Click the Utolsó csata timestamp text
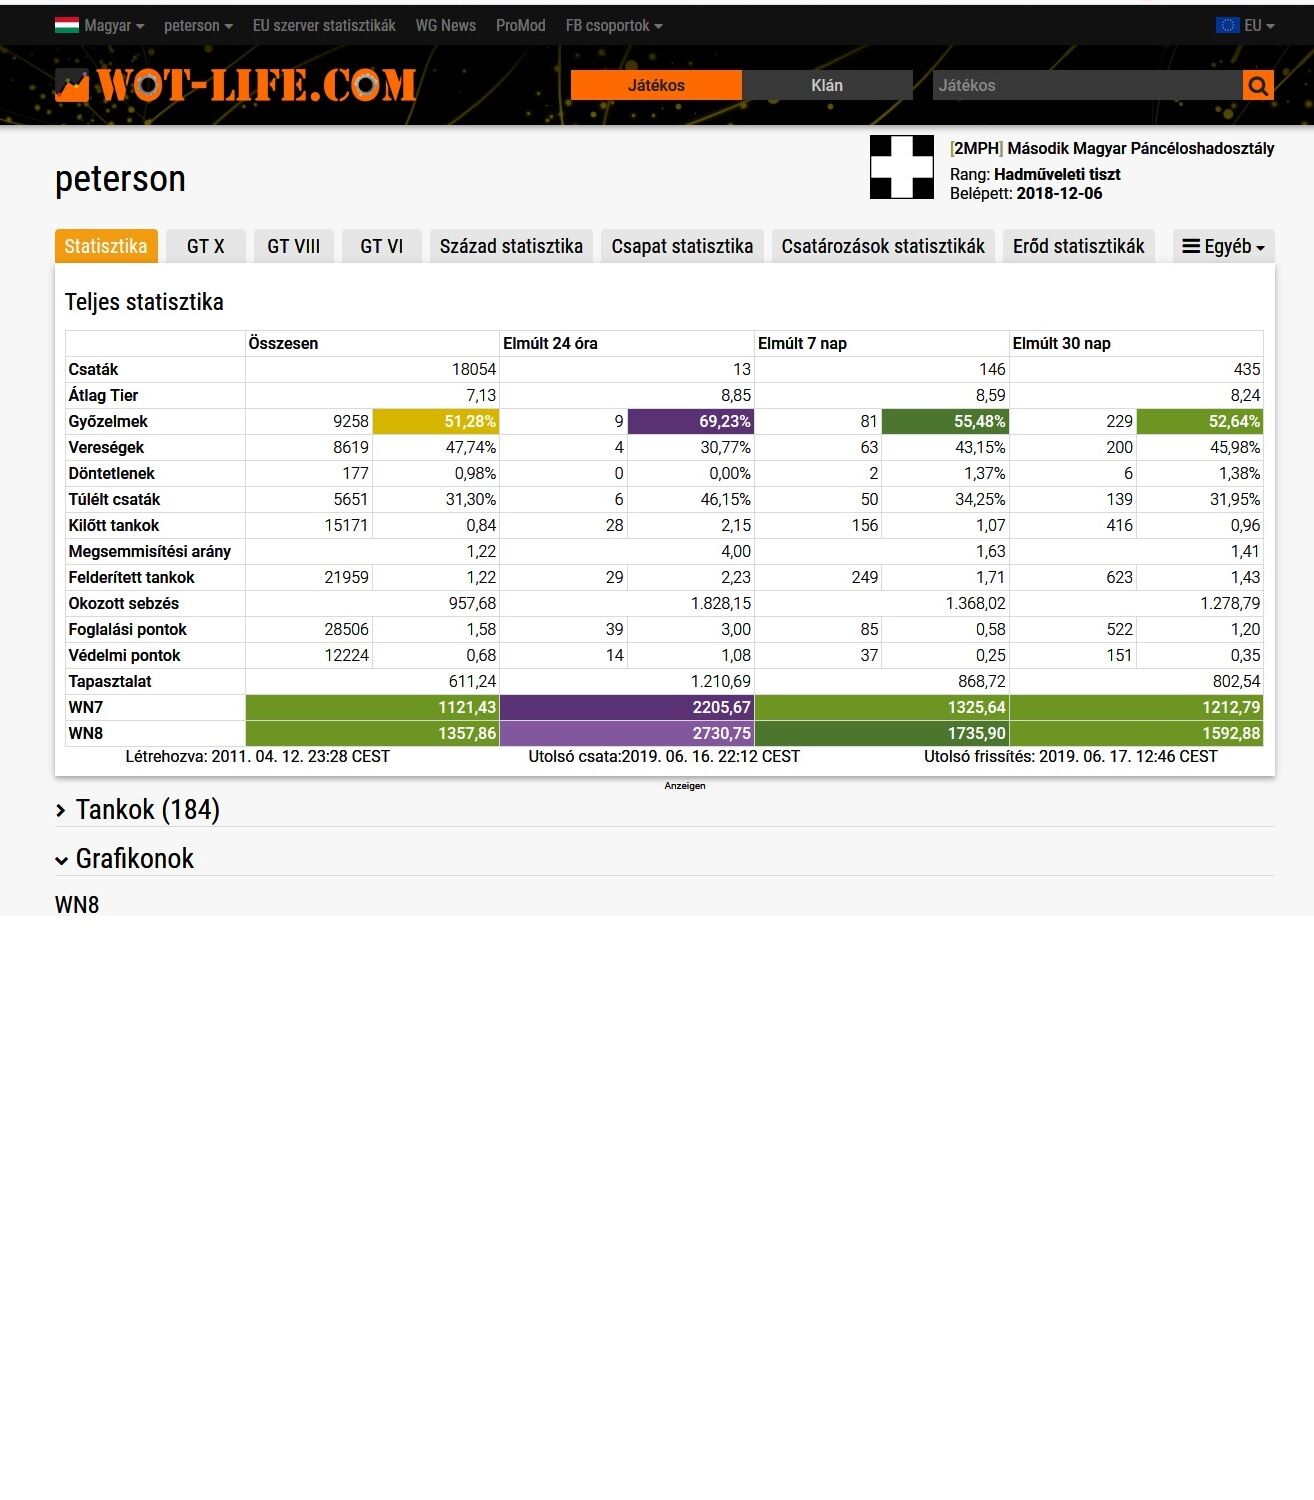1314x1500 pixels. pos(664,756)
